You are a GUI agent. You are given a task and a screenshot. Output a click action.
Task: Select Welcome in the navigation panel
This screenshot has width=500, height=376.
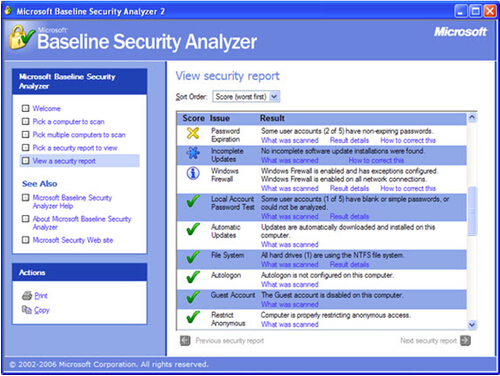click(x=46, y=108)
